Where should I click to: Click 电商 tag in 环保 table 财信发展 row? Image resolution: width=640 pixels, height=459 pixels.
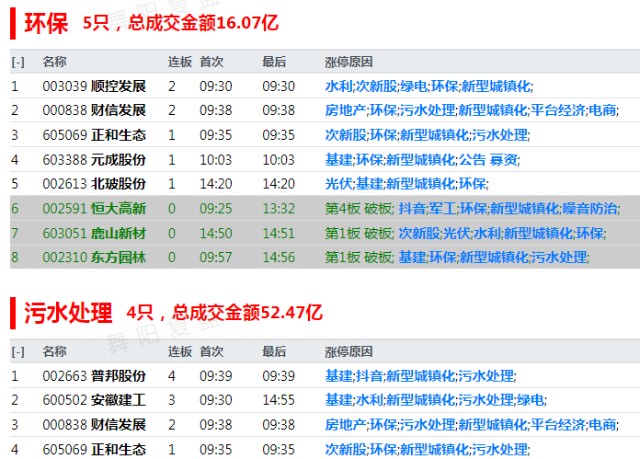[602, 110]
